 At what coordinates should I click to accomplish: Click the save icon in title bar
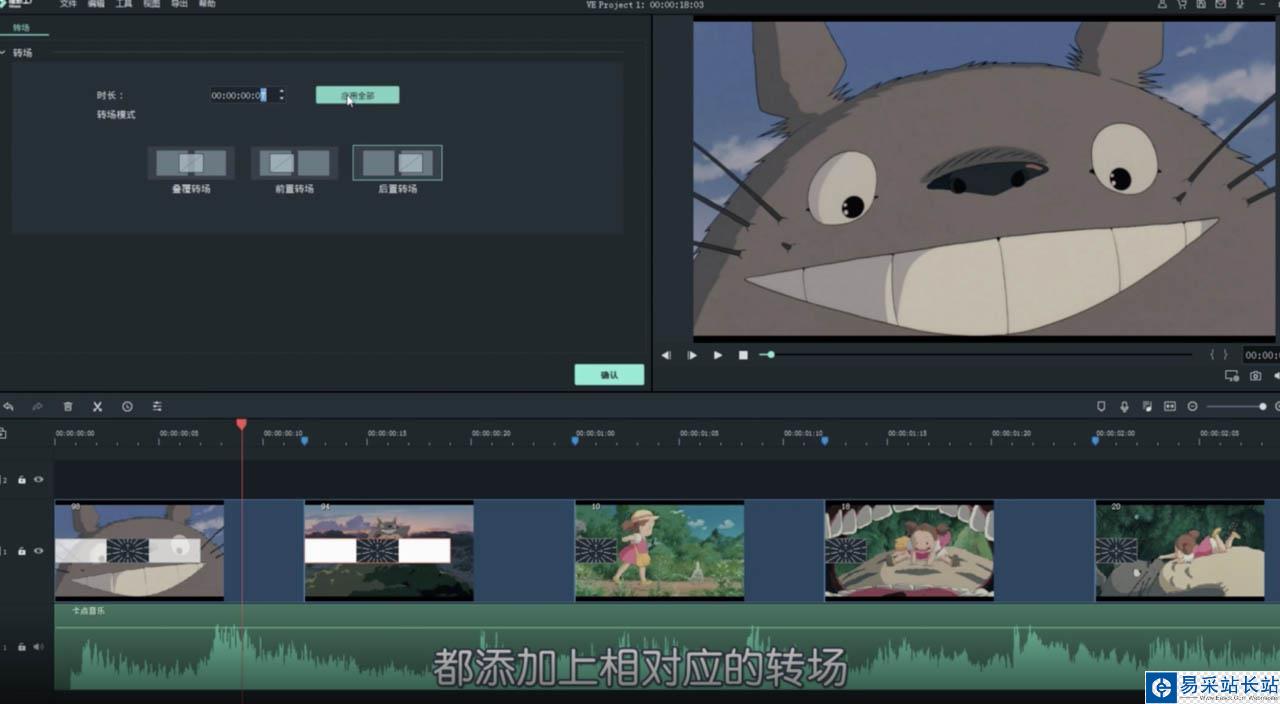[x=1201, y=5]
